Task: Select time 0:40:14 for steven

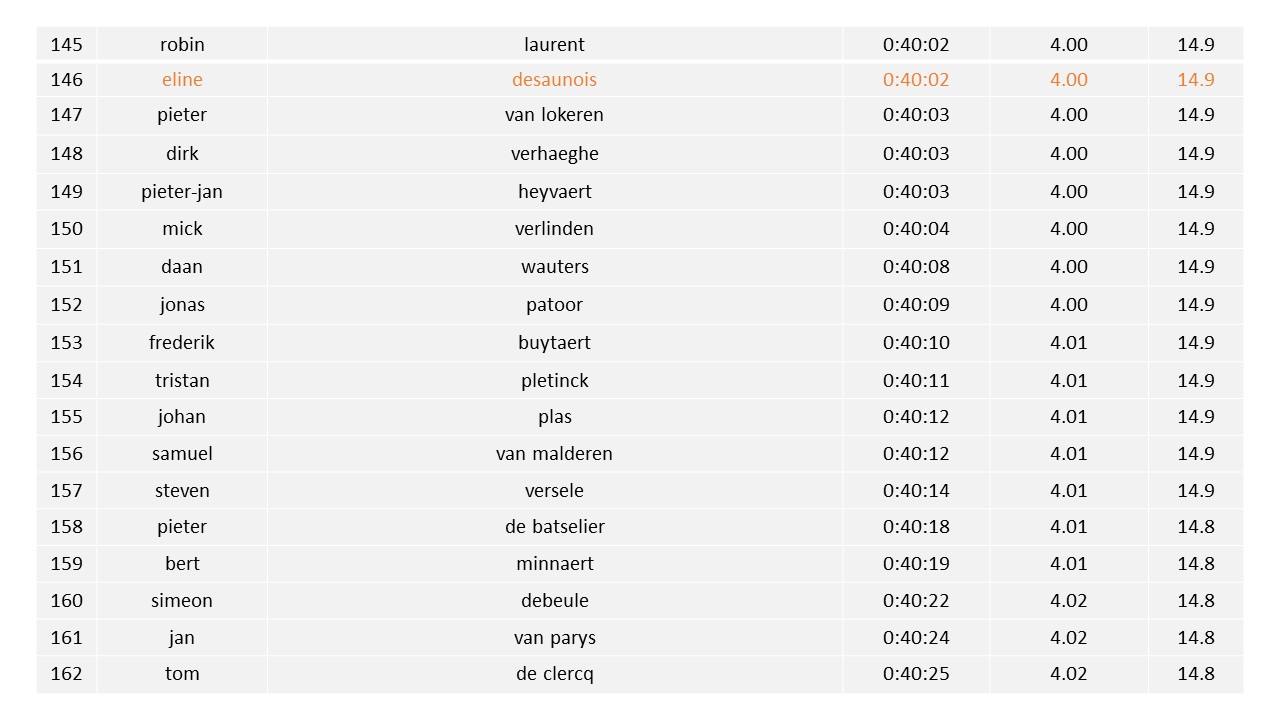Action: pos(916,491)
